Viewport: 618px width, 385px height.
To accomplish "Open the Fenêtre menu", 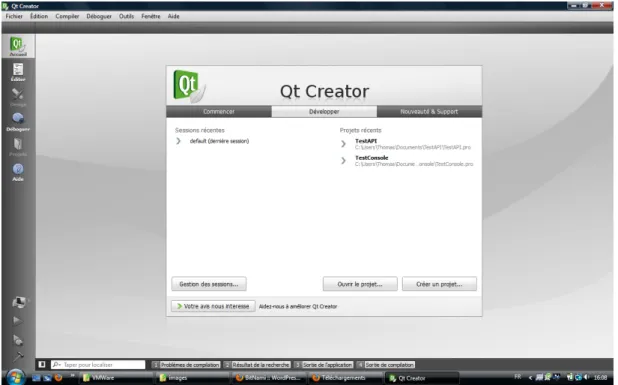I will coord(151,16).
